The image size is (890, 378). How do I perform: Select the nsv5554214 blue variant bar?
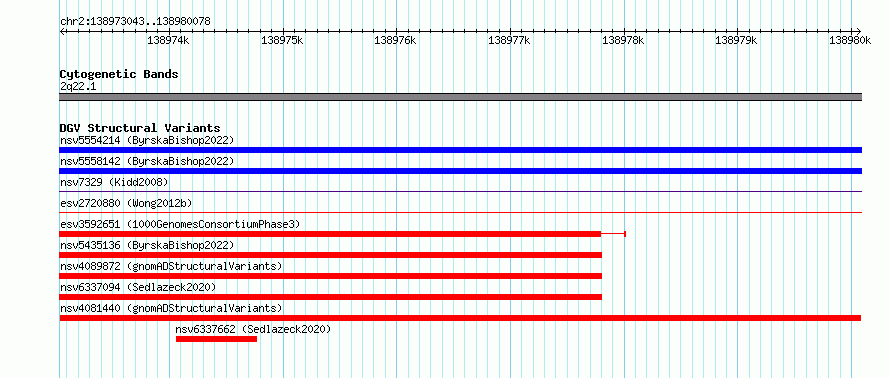click(x=460, y=150)
